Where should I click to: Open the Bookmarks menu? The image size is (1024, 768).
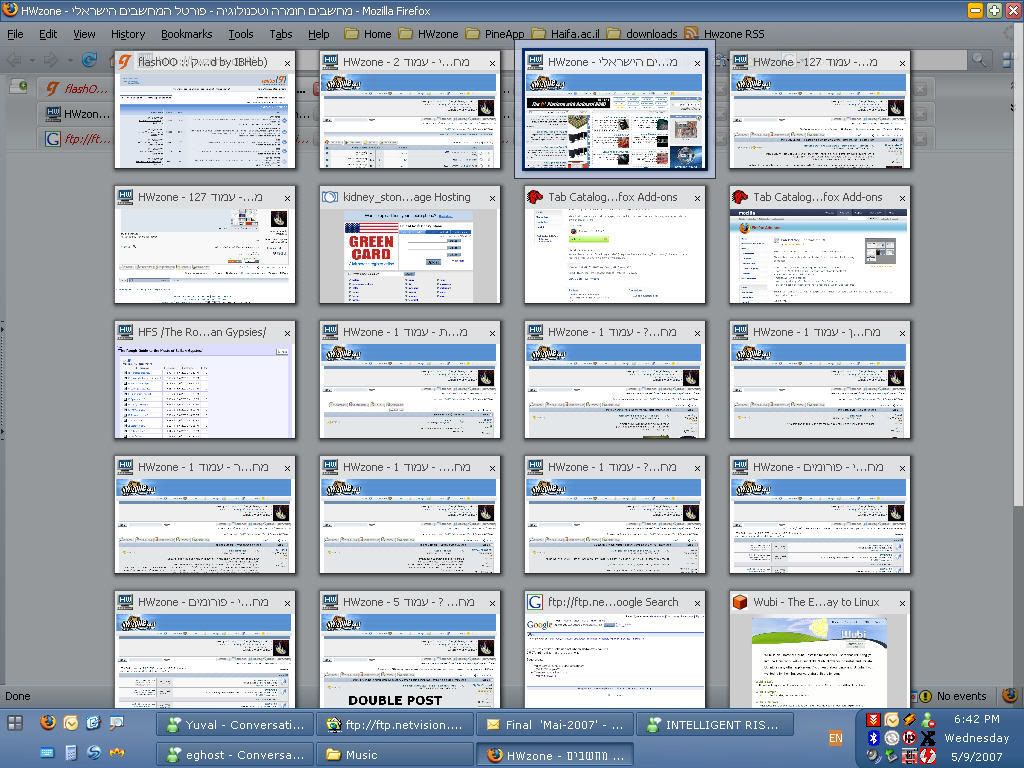pos(186,34)
